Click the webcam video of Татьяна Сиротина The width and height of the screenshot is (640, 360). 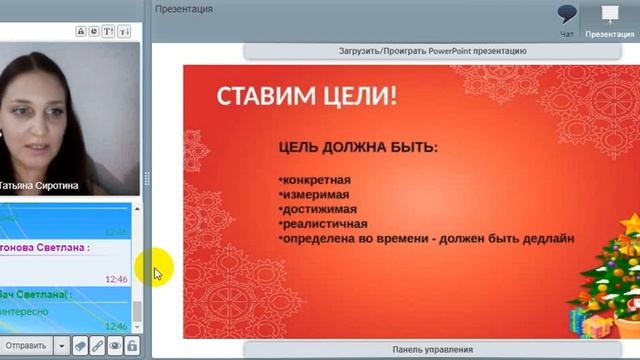coord(69,119)
